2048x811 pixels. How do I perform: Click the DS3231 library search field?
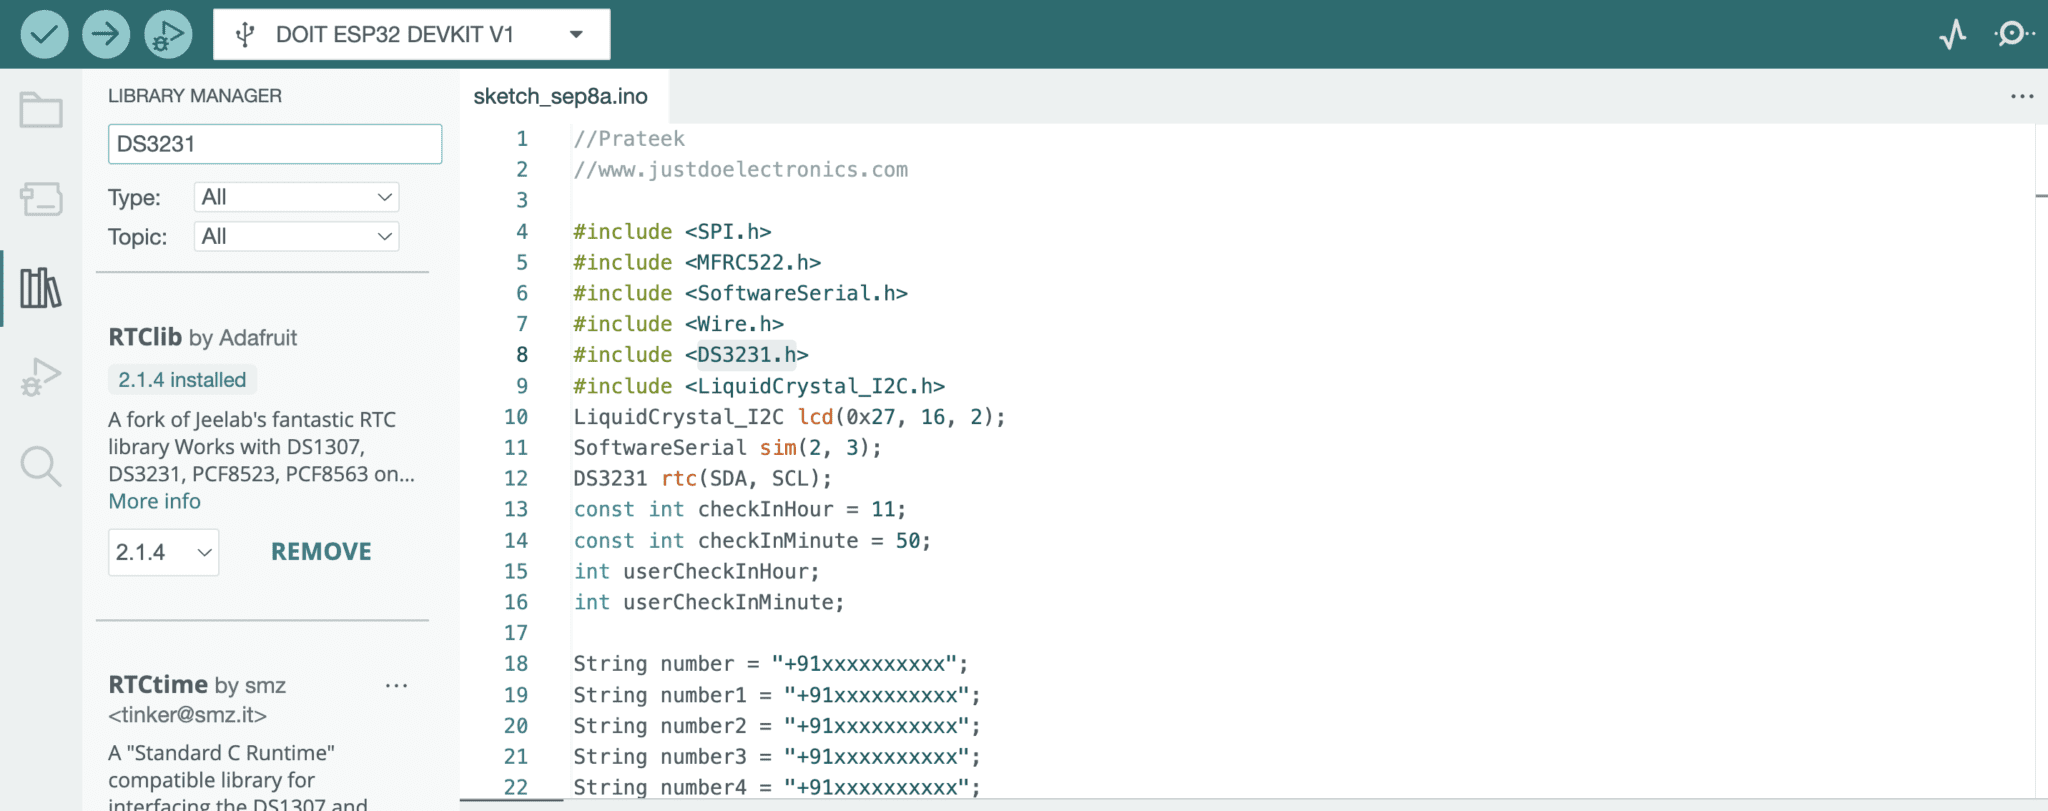274,144
